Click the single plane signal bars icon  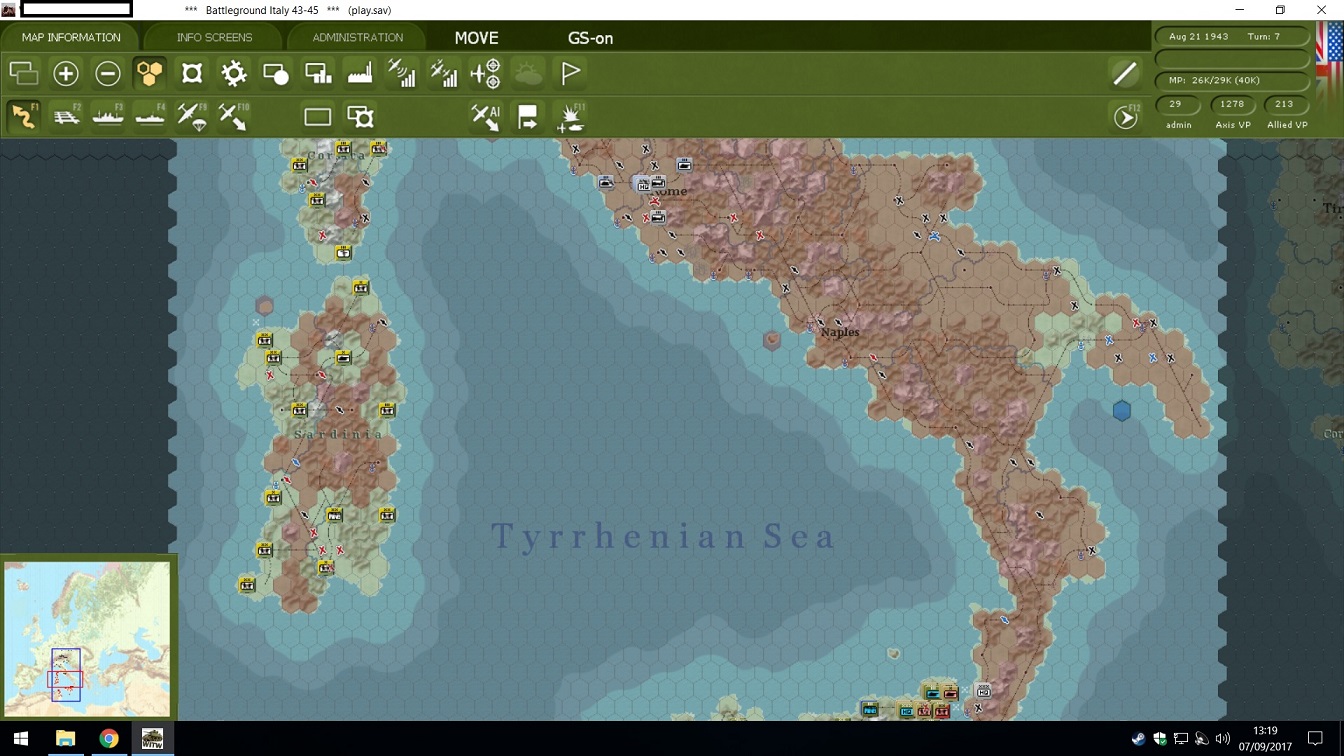coord(402,73)
